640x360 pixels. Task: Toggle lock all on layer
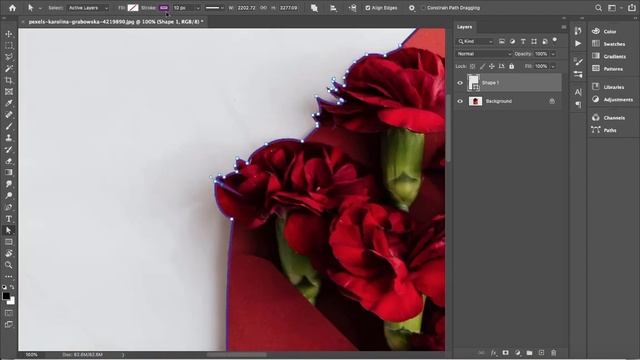(511, 66)
